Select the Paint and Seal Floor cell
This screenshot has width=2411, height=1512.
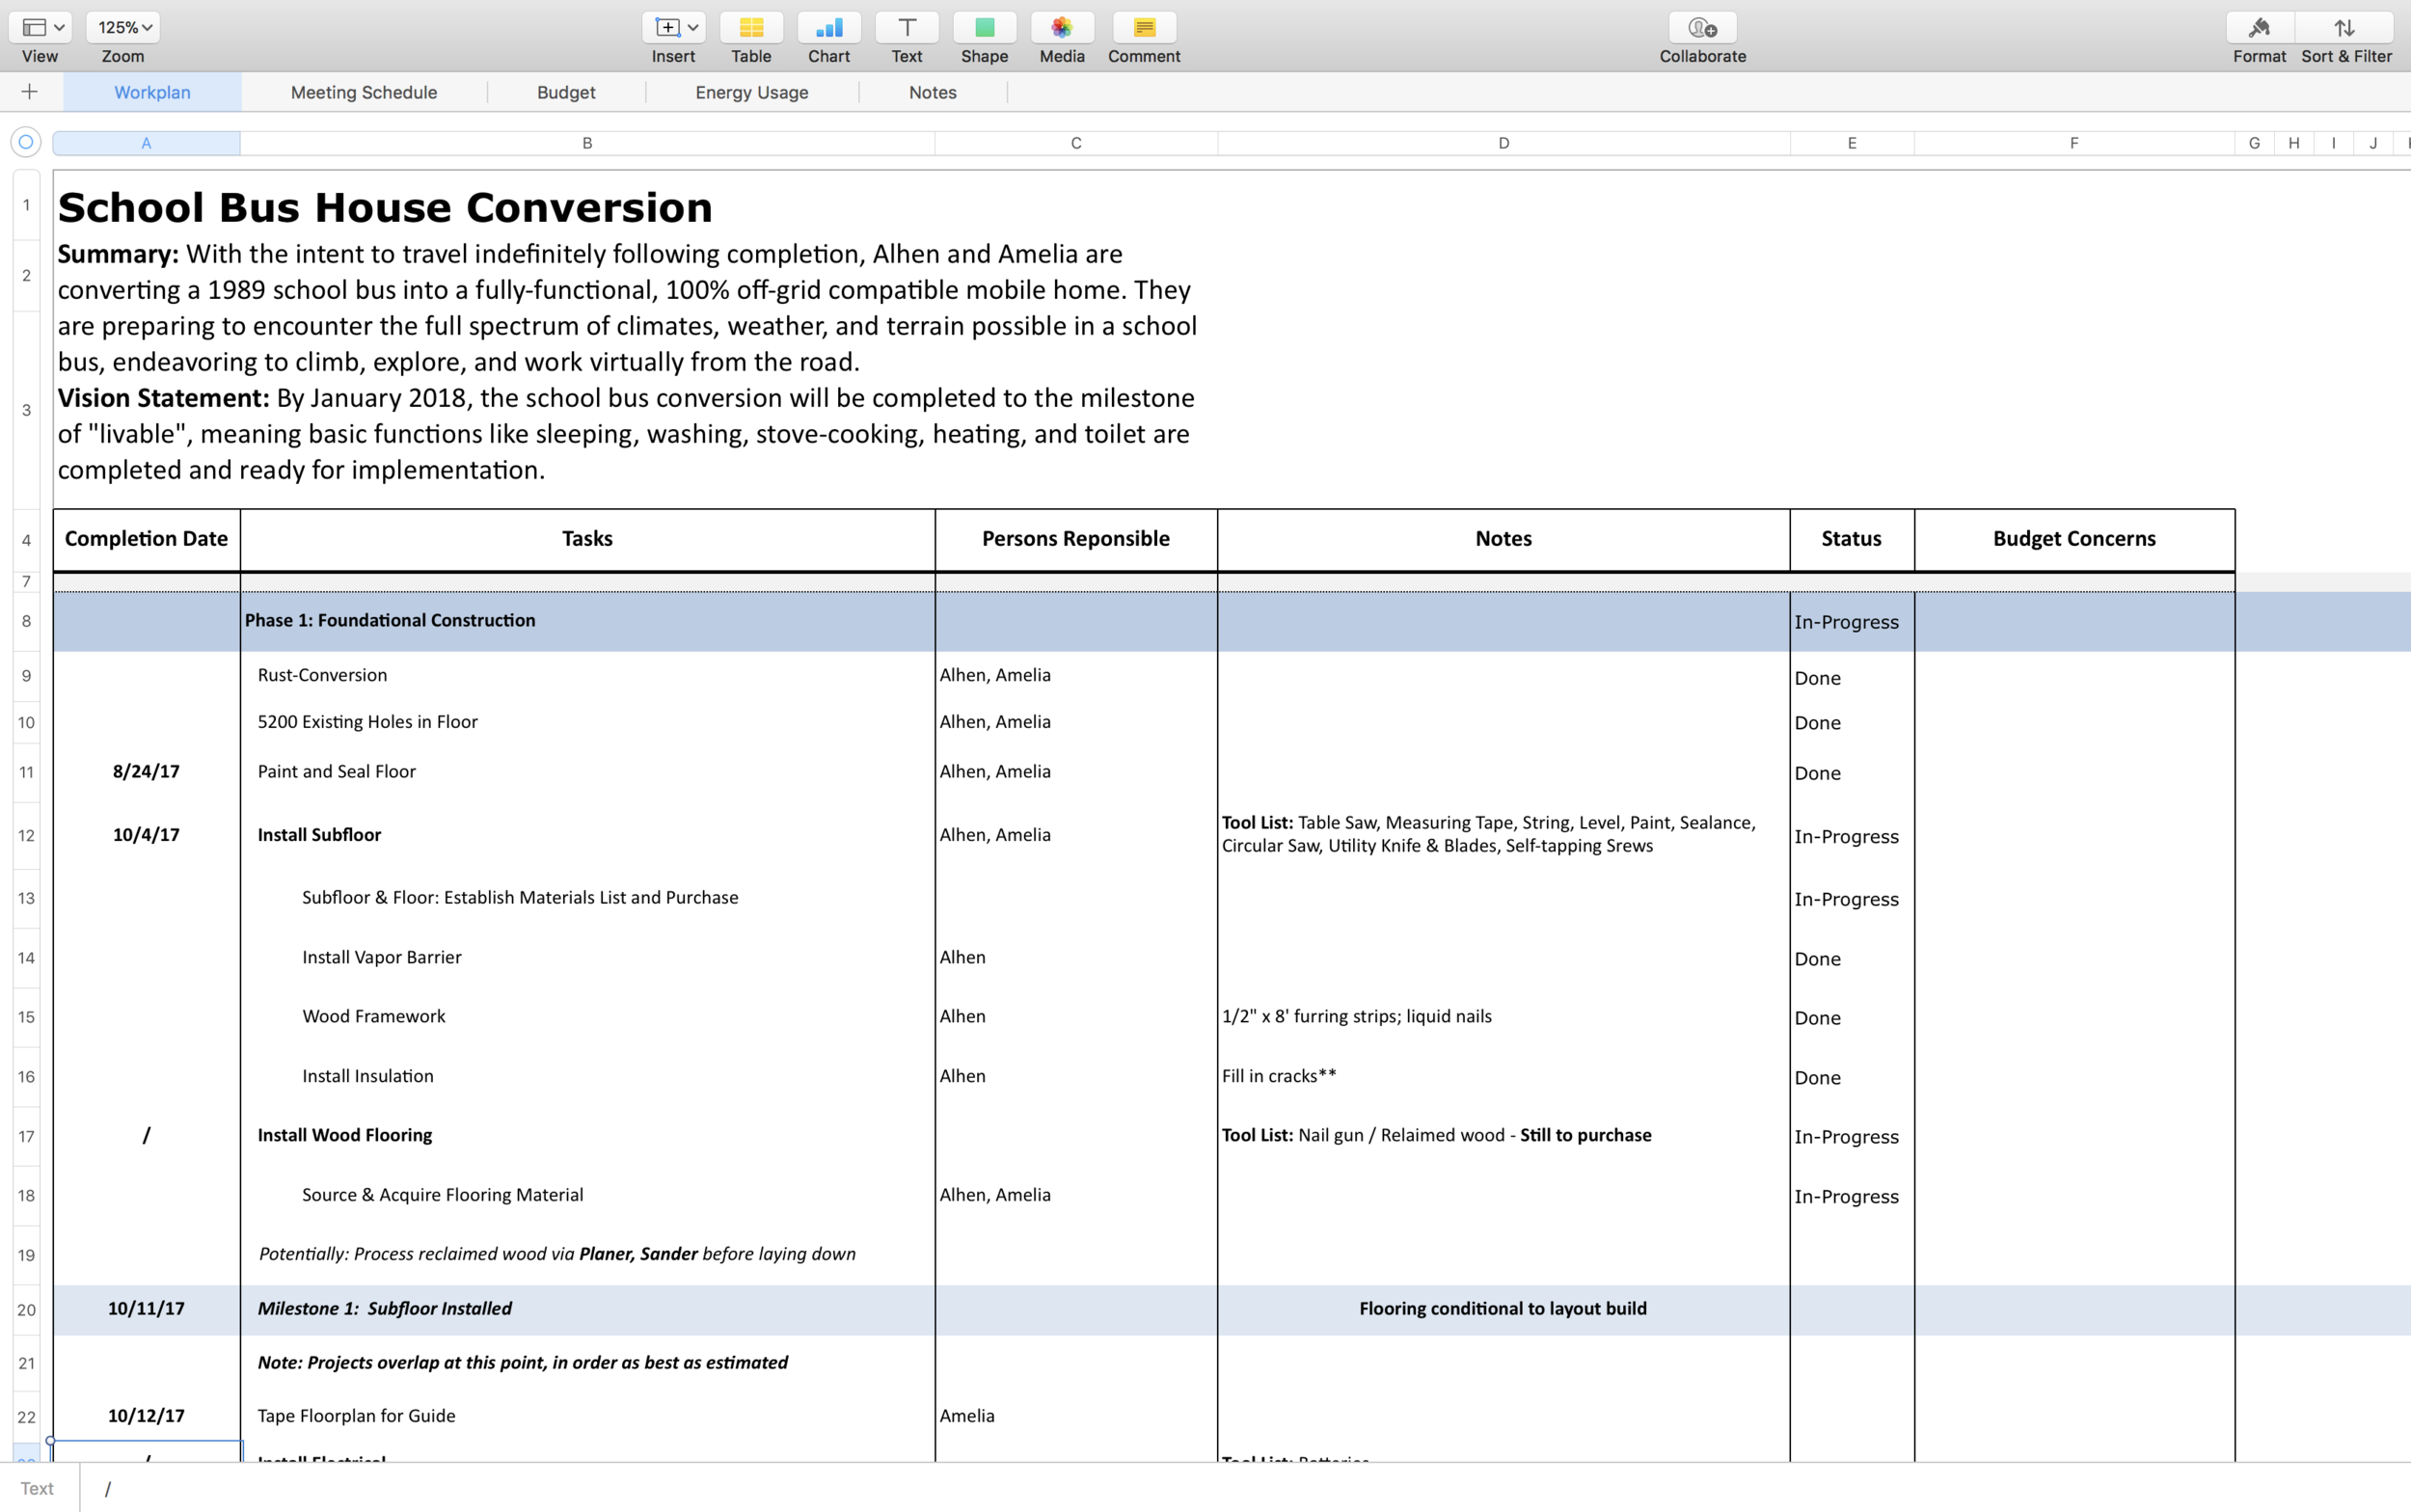(x=587, y=772)
